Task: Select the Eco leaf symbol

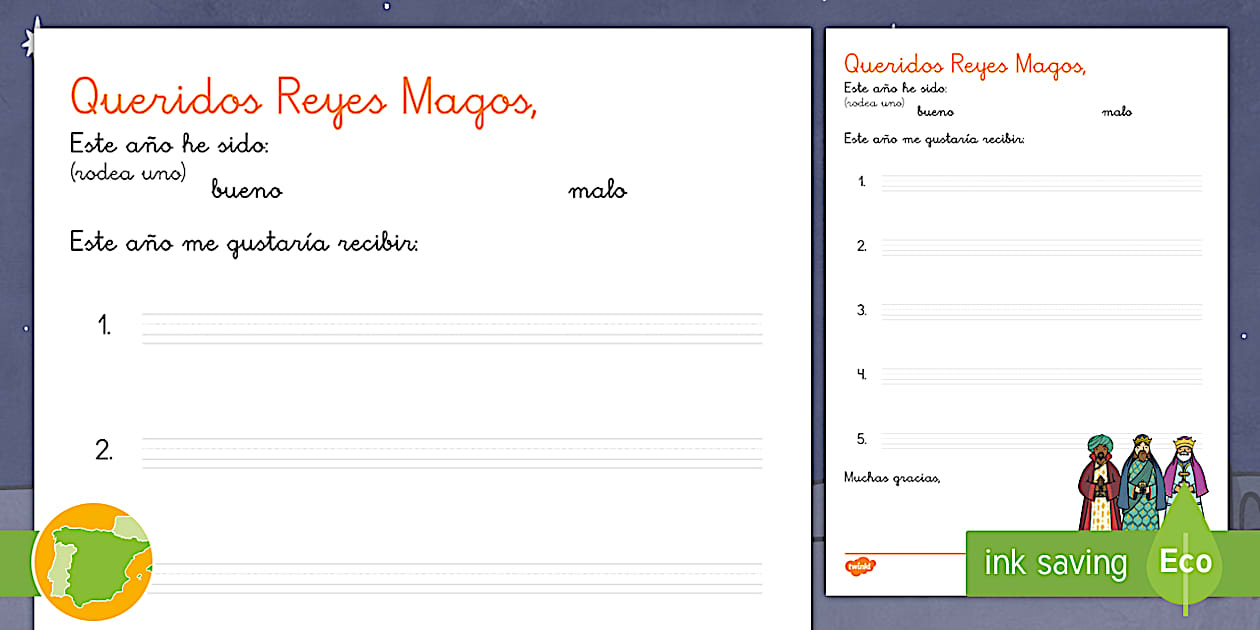Action: 1186,562
